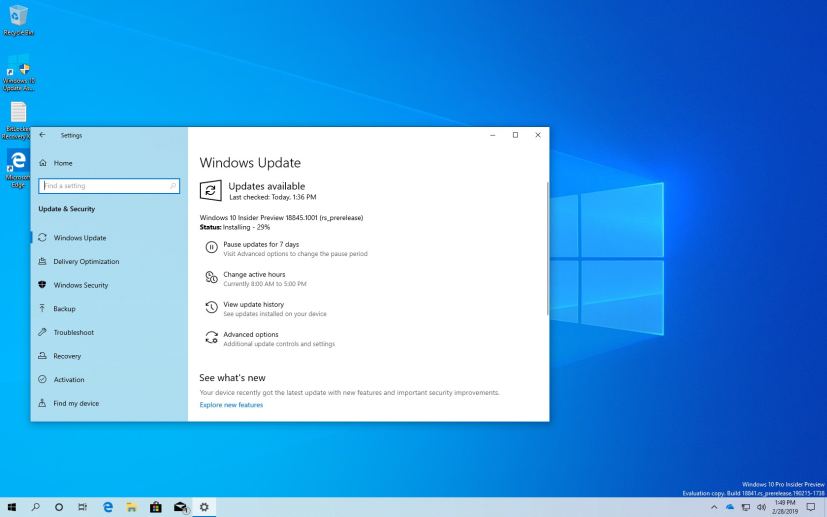Click the OneDrive cloud tray icon
This screenshot has width=827, height=517.
[730, 507]
